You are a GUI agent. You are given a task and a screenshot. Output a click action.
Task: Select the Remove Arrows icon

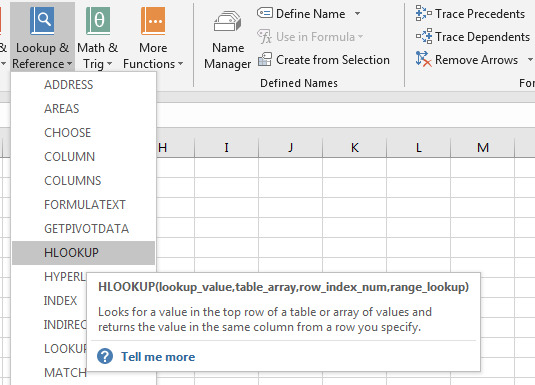coord(423,59)
